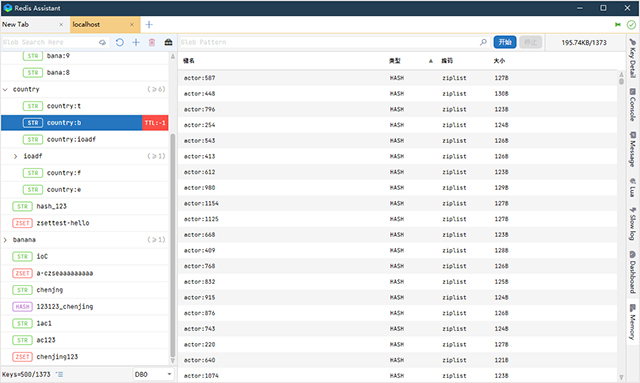Screen dimensions: 640x383
Task: Click the 键名 column header
Action: [x=189, y=61]
